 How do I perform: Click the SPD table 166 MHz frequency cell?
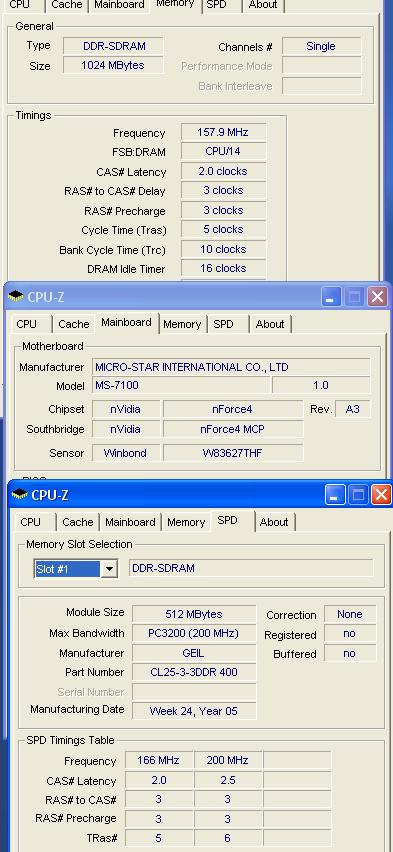159,760
